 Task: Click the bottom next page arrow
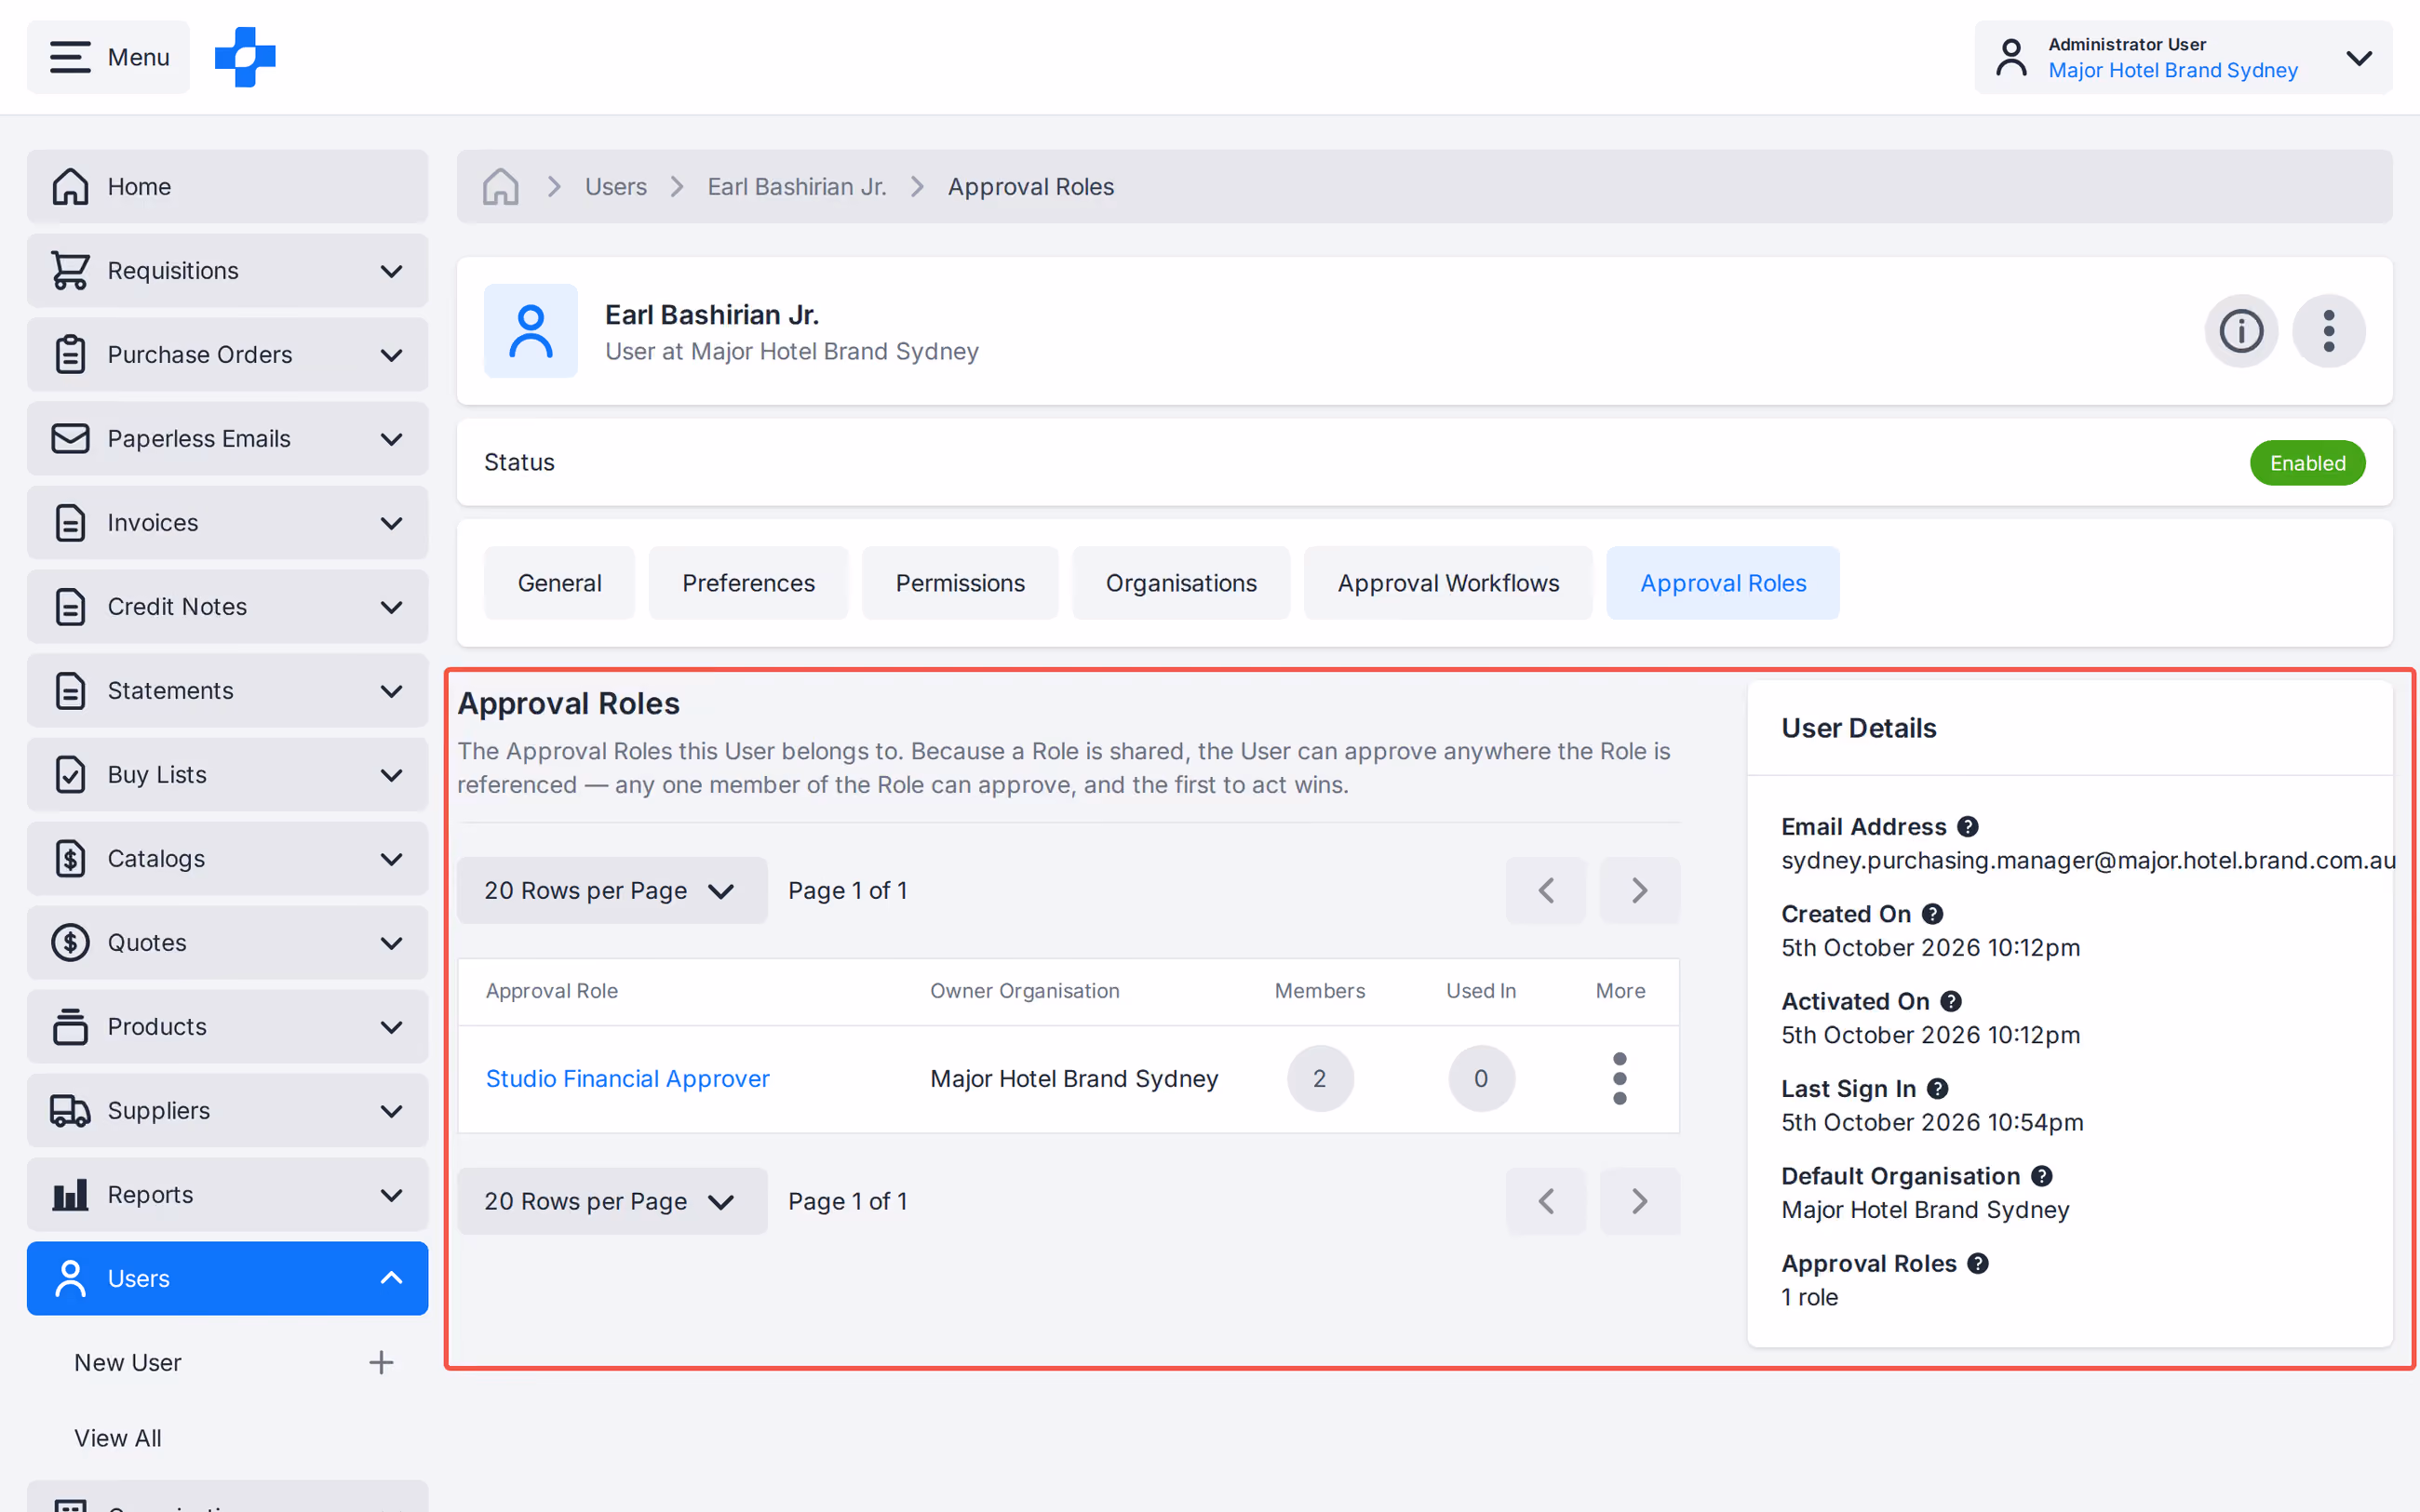[x=1640, y=1201]
